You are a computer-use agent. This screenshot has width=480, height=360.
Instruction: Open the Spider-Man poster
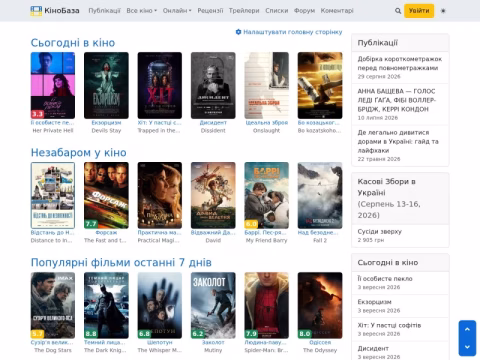[267, 305]
